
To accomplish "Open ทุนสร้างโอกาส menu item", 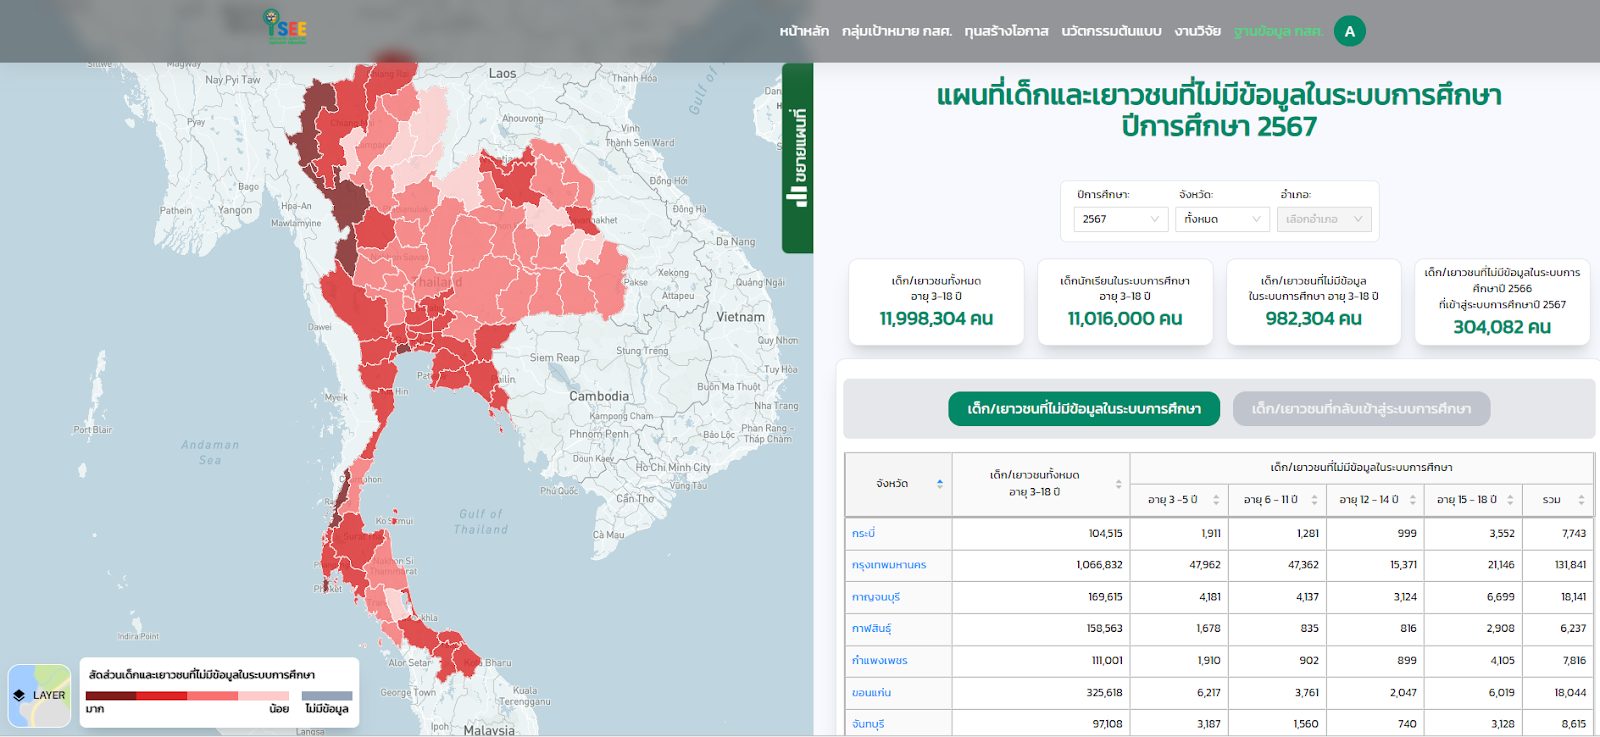I will point(1006,31).
